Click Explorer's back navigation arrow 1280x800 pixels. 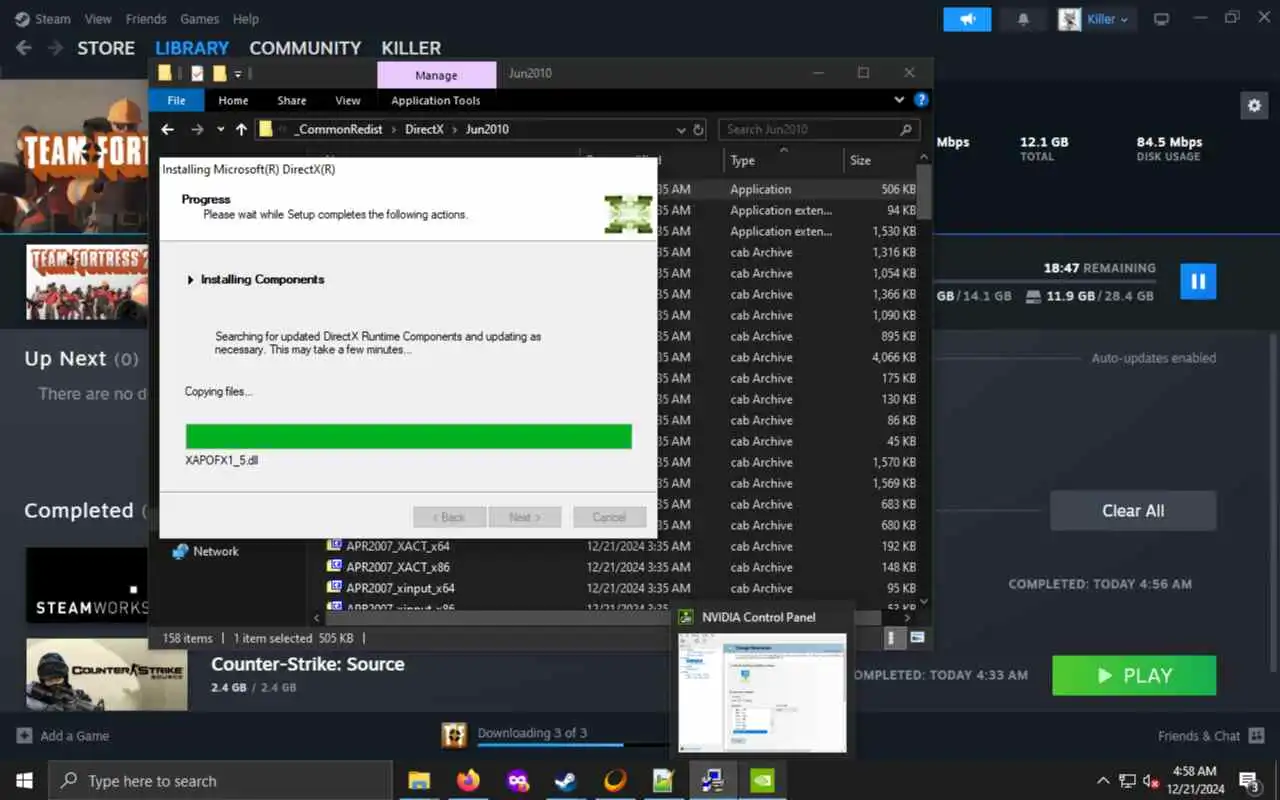tap(168, 129)
